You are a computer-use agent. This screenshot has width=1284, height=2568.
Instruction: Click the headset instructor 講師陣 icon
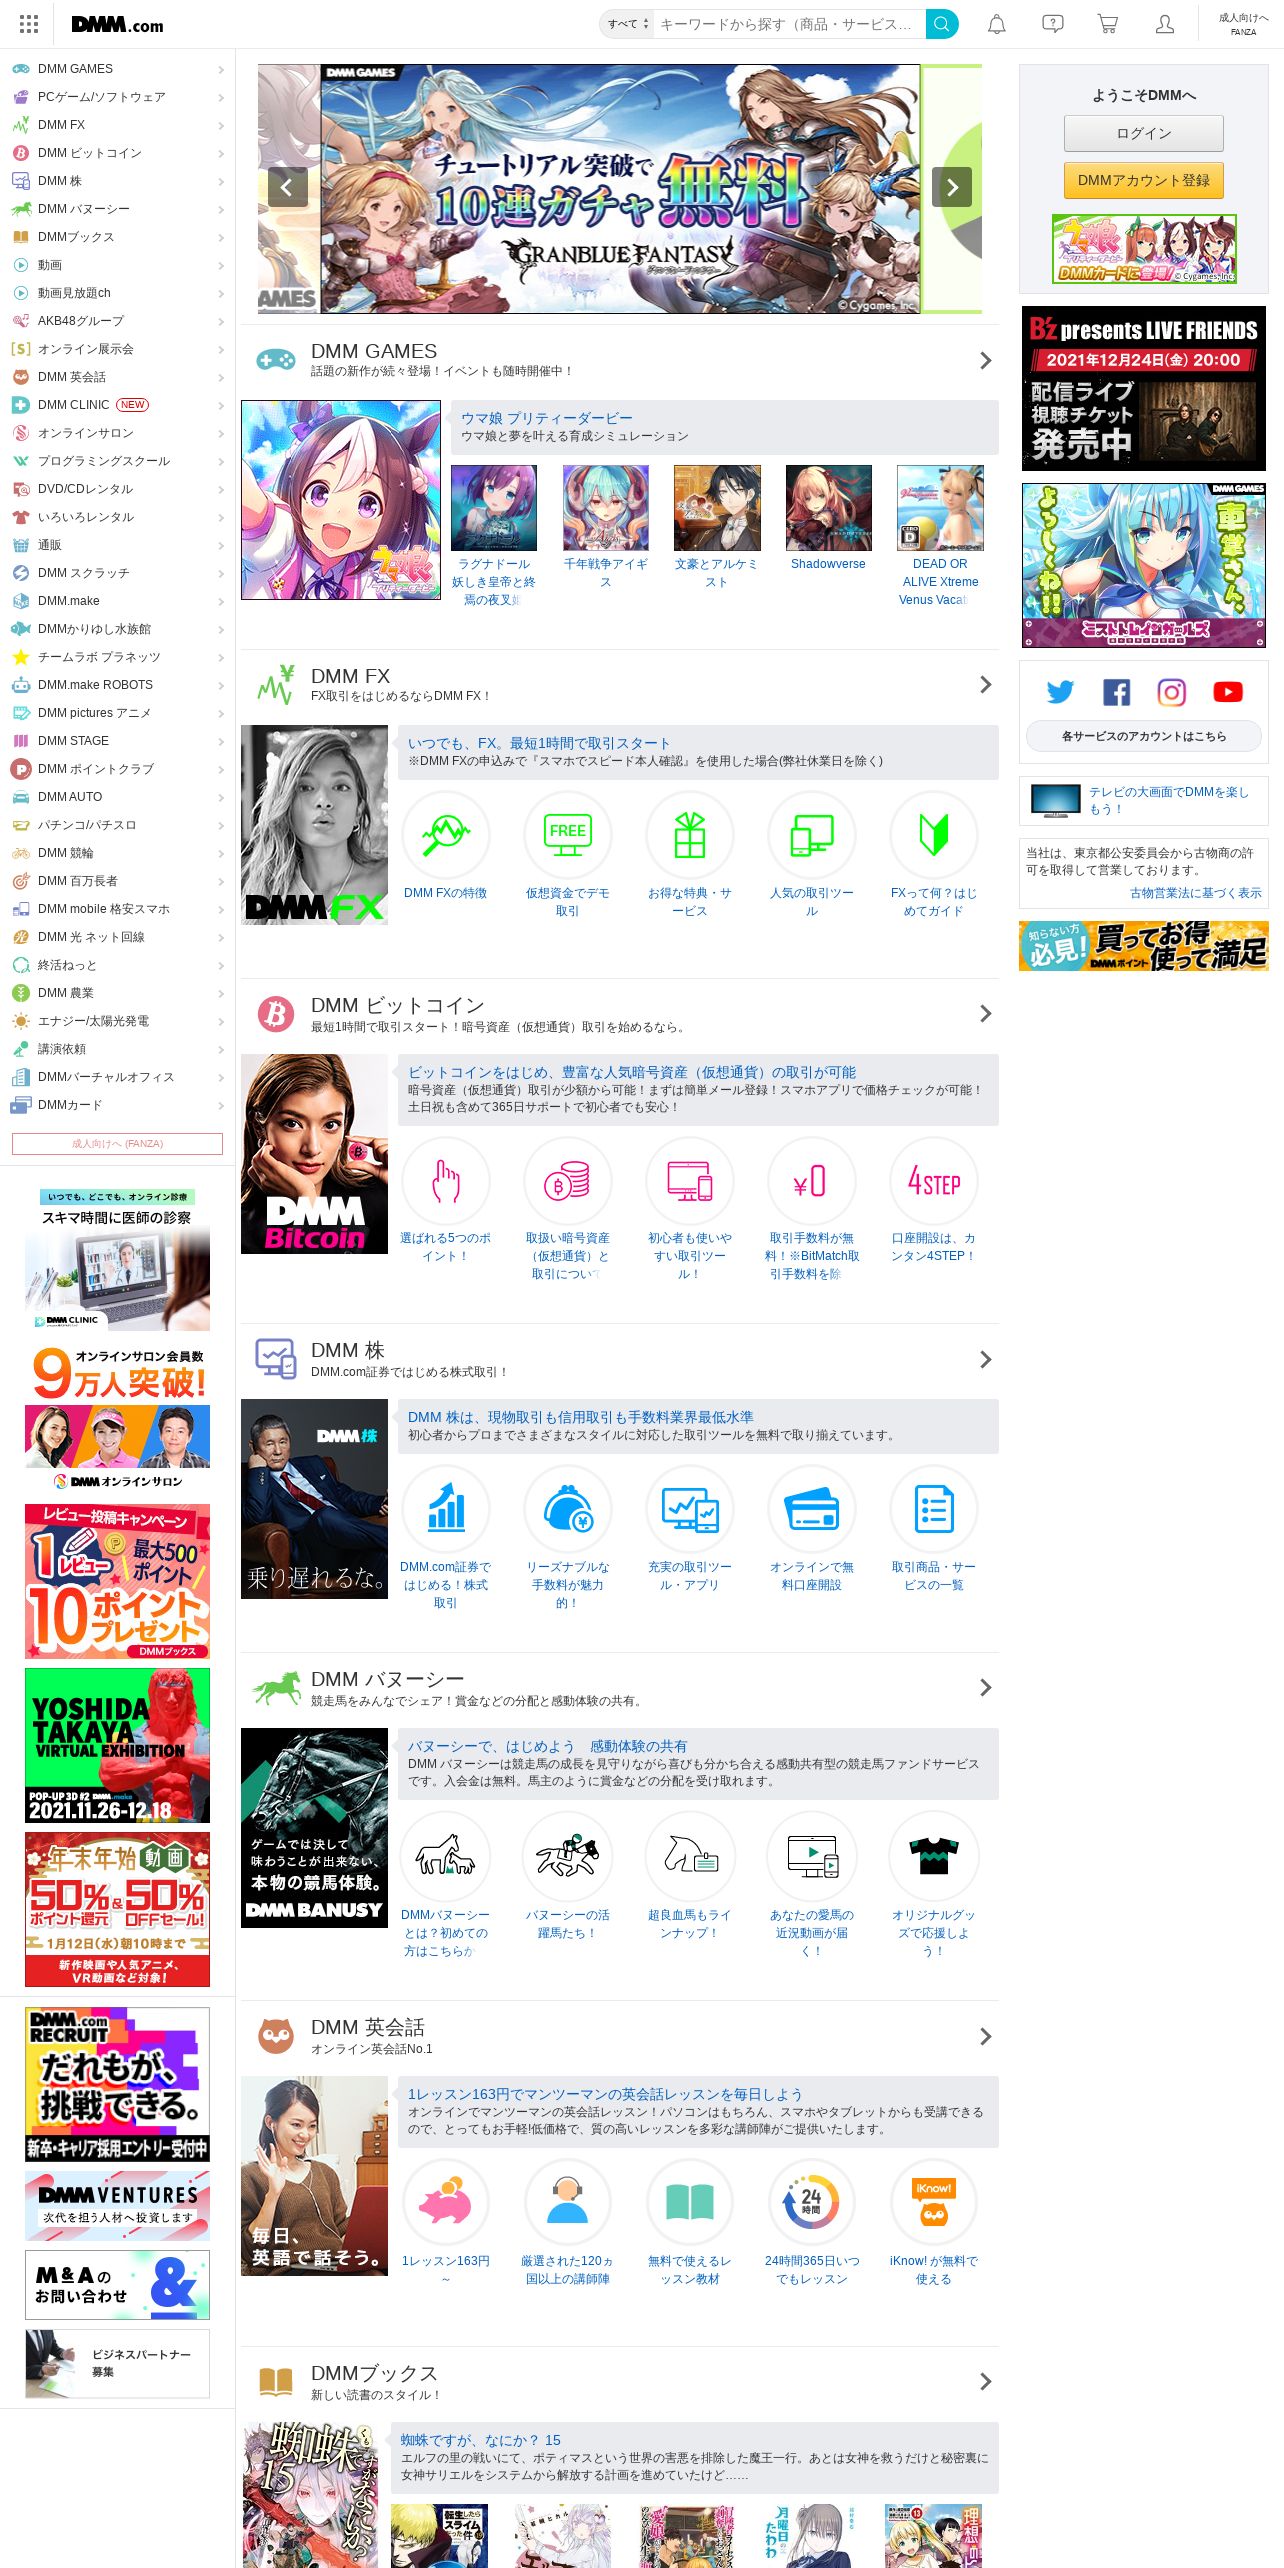(568, 2203)
